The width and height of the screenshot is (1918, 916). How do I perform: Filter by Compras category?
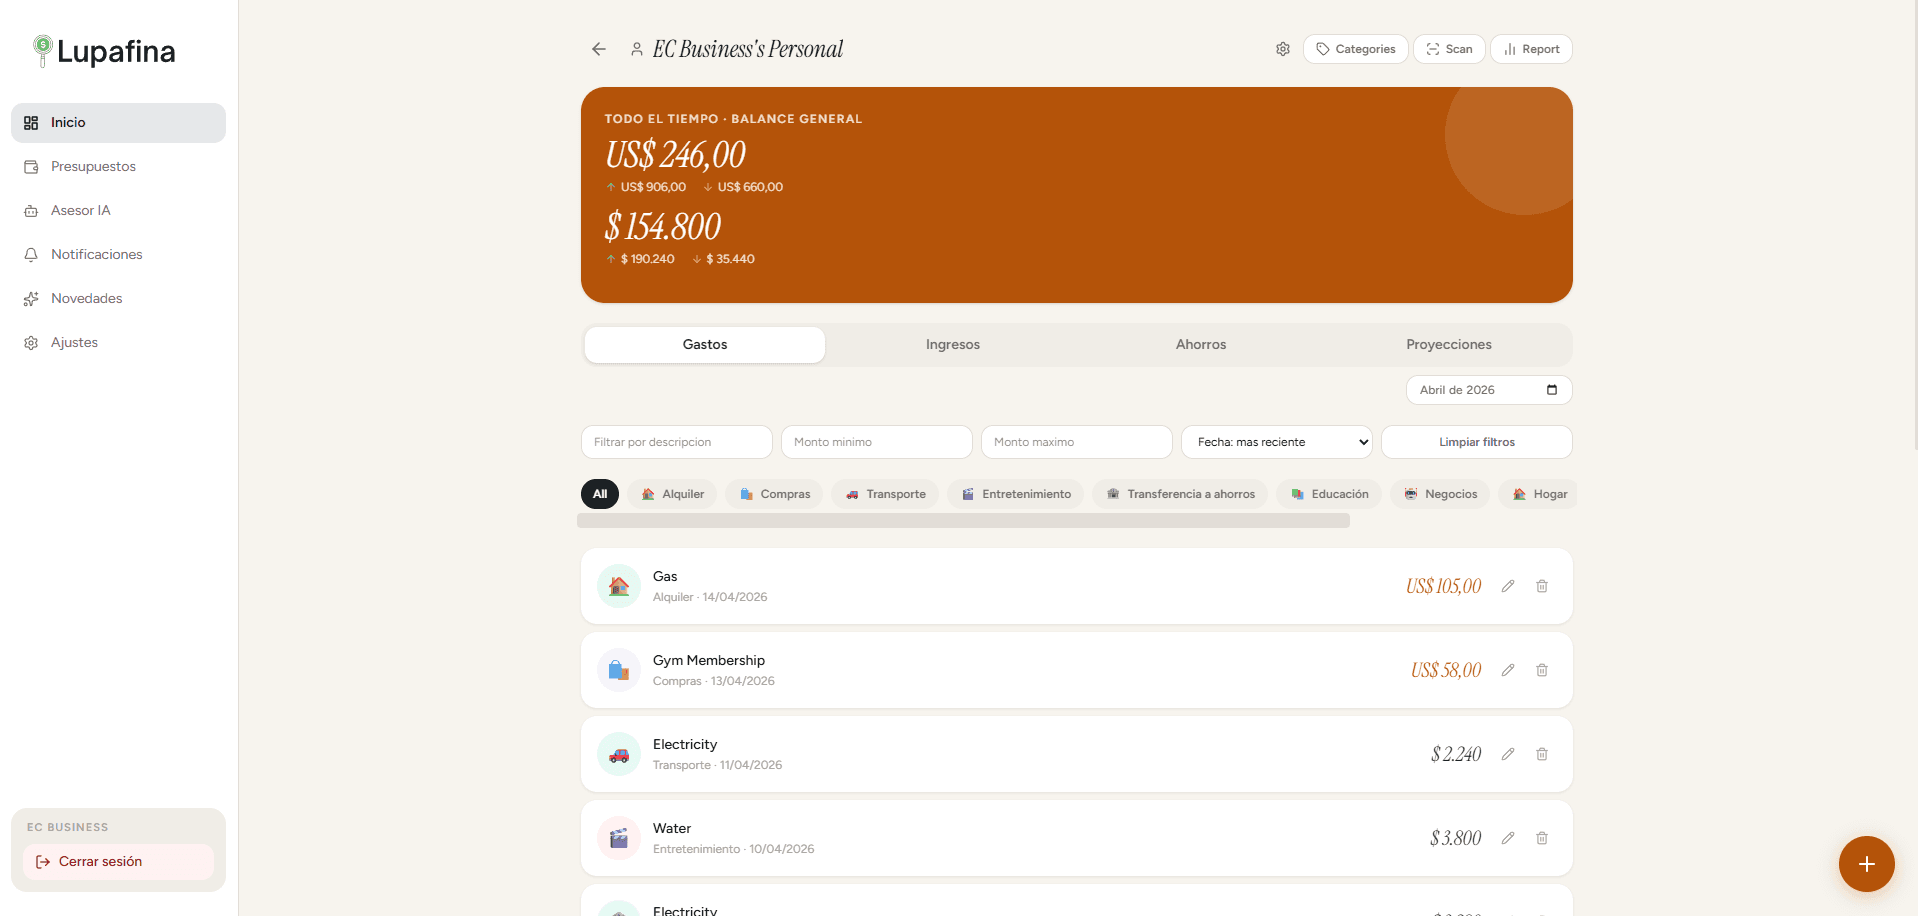click(774, 494)
